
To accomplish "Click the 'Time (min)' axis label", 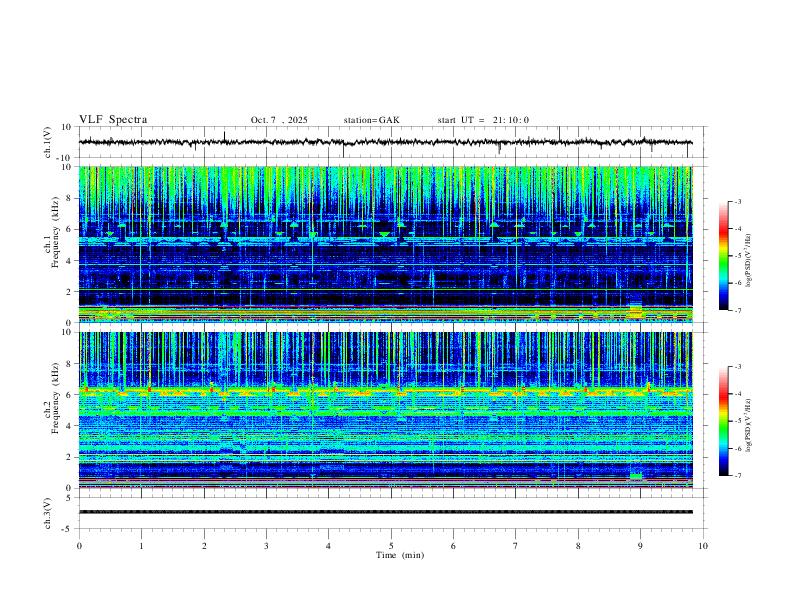I will point(400,555).
